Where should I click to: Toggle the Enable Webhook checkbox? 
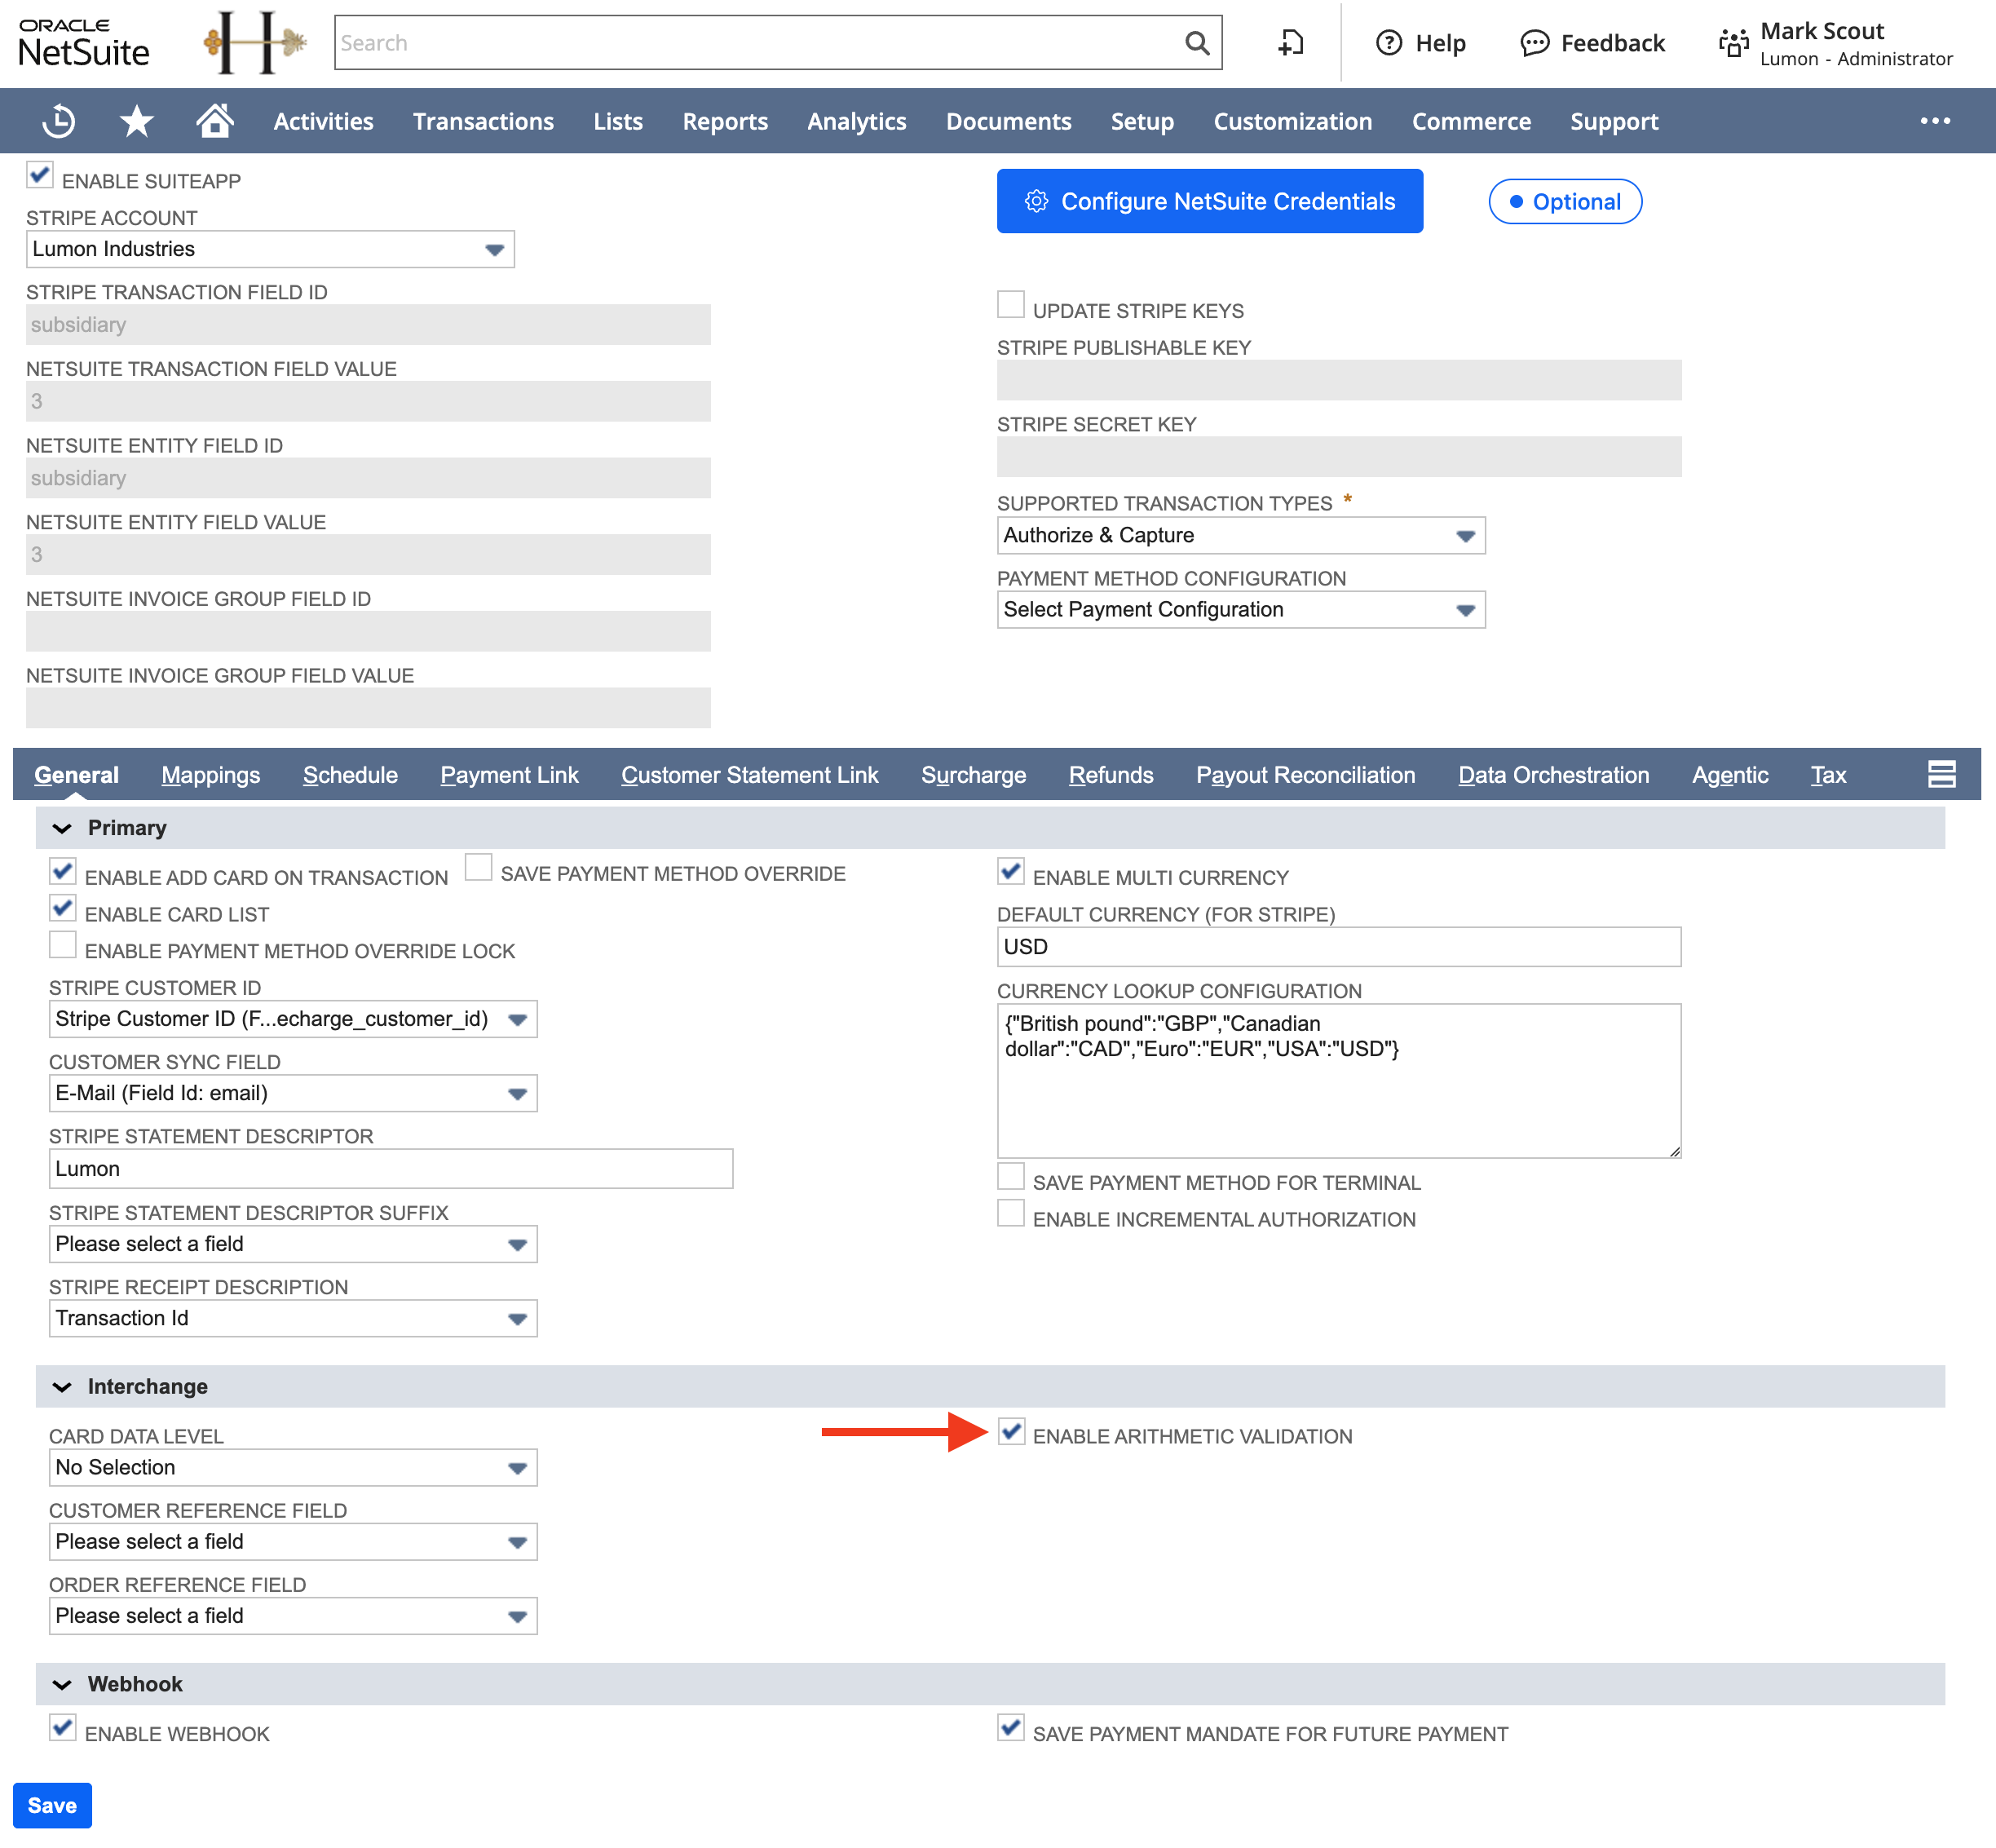click(x=63, y=1728)
